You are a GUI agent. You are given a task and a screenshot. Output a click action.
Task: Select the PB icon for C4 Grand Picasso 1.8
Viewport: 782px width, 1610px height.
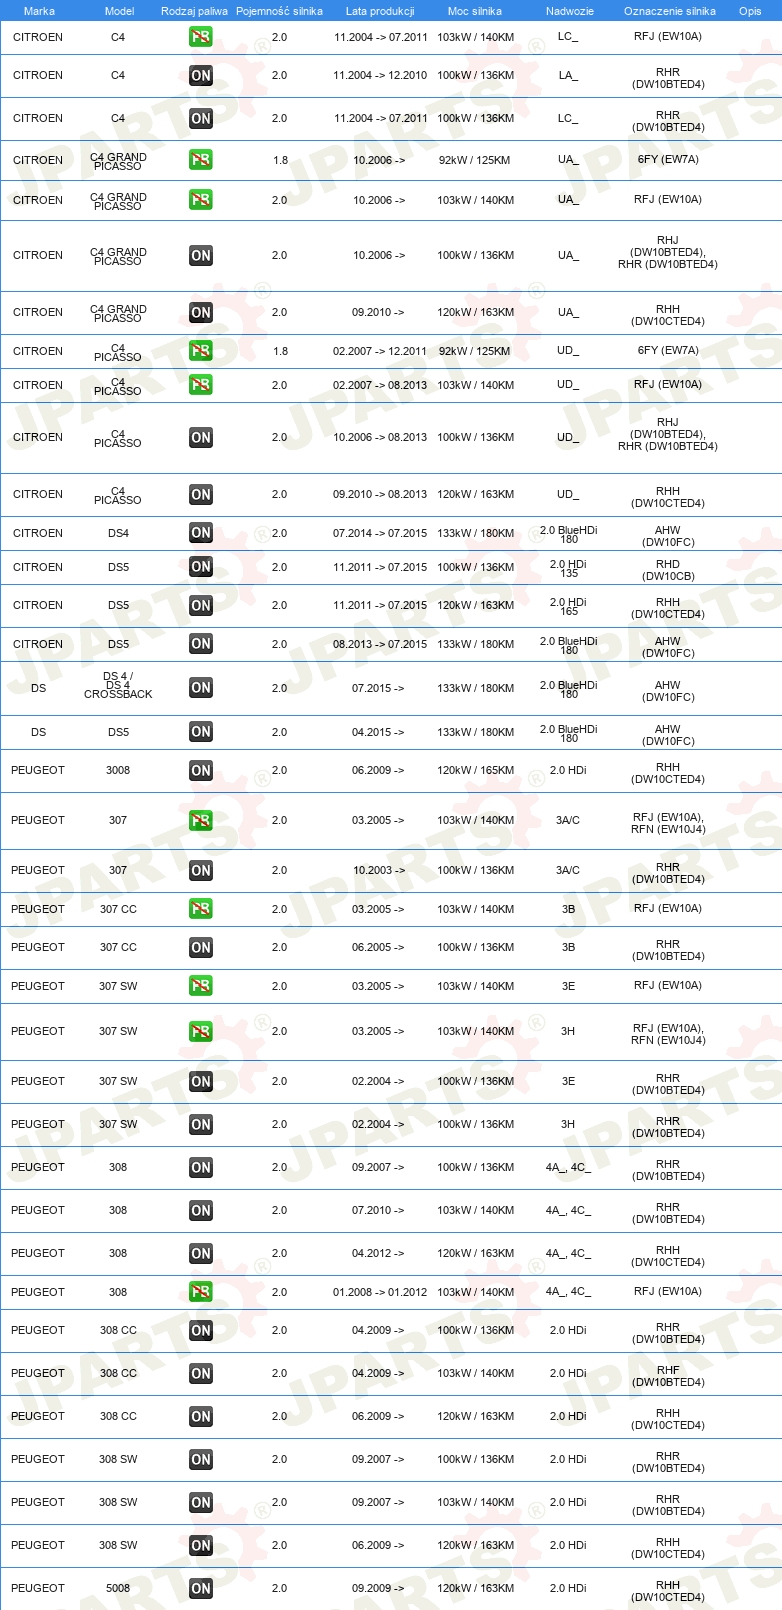pos(201,160)
